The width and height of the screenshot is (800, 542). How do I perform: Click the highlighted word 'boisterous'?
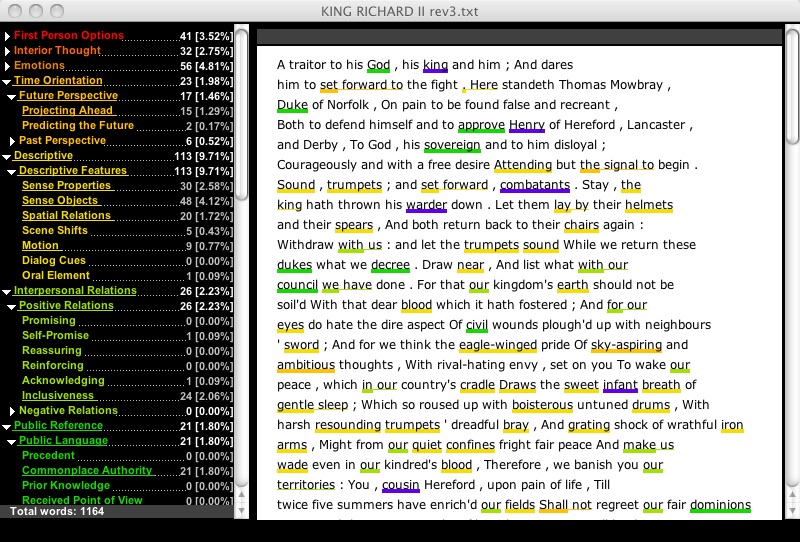point(542,405)
